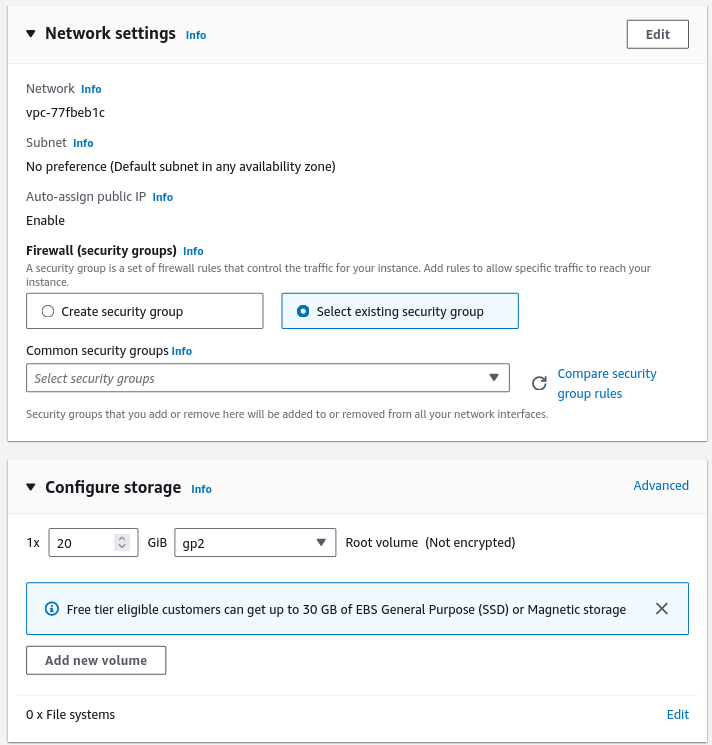Click the Edit button in Network settings
Viewport: 712px width, 745px height.
(x=657, y=34)
